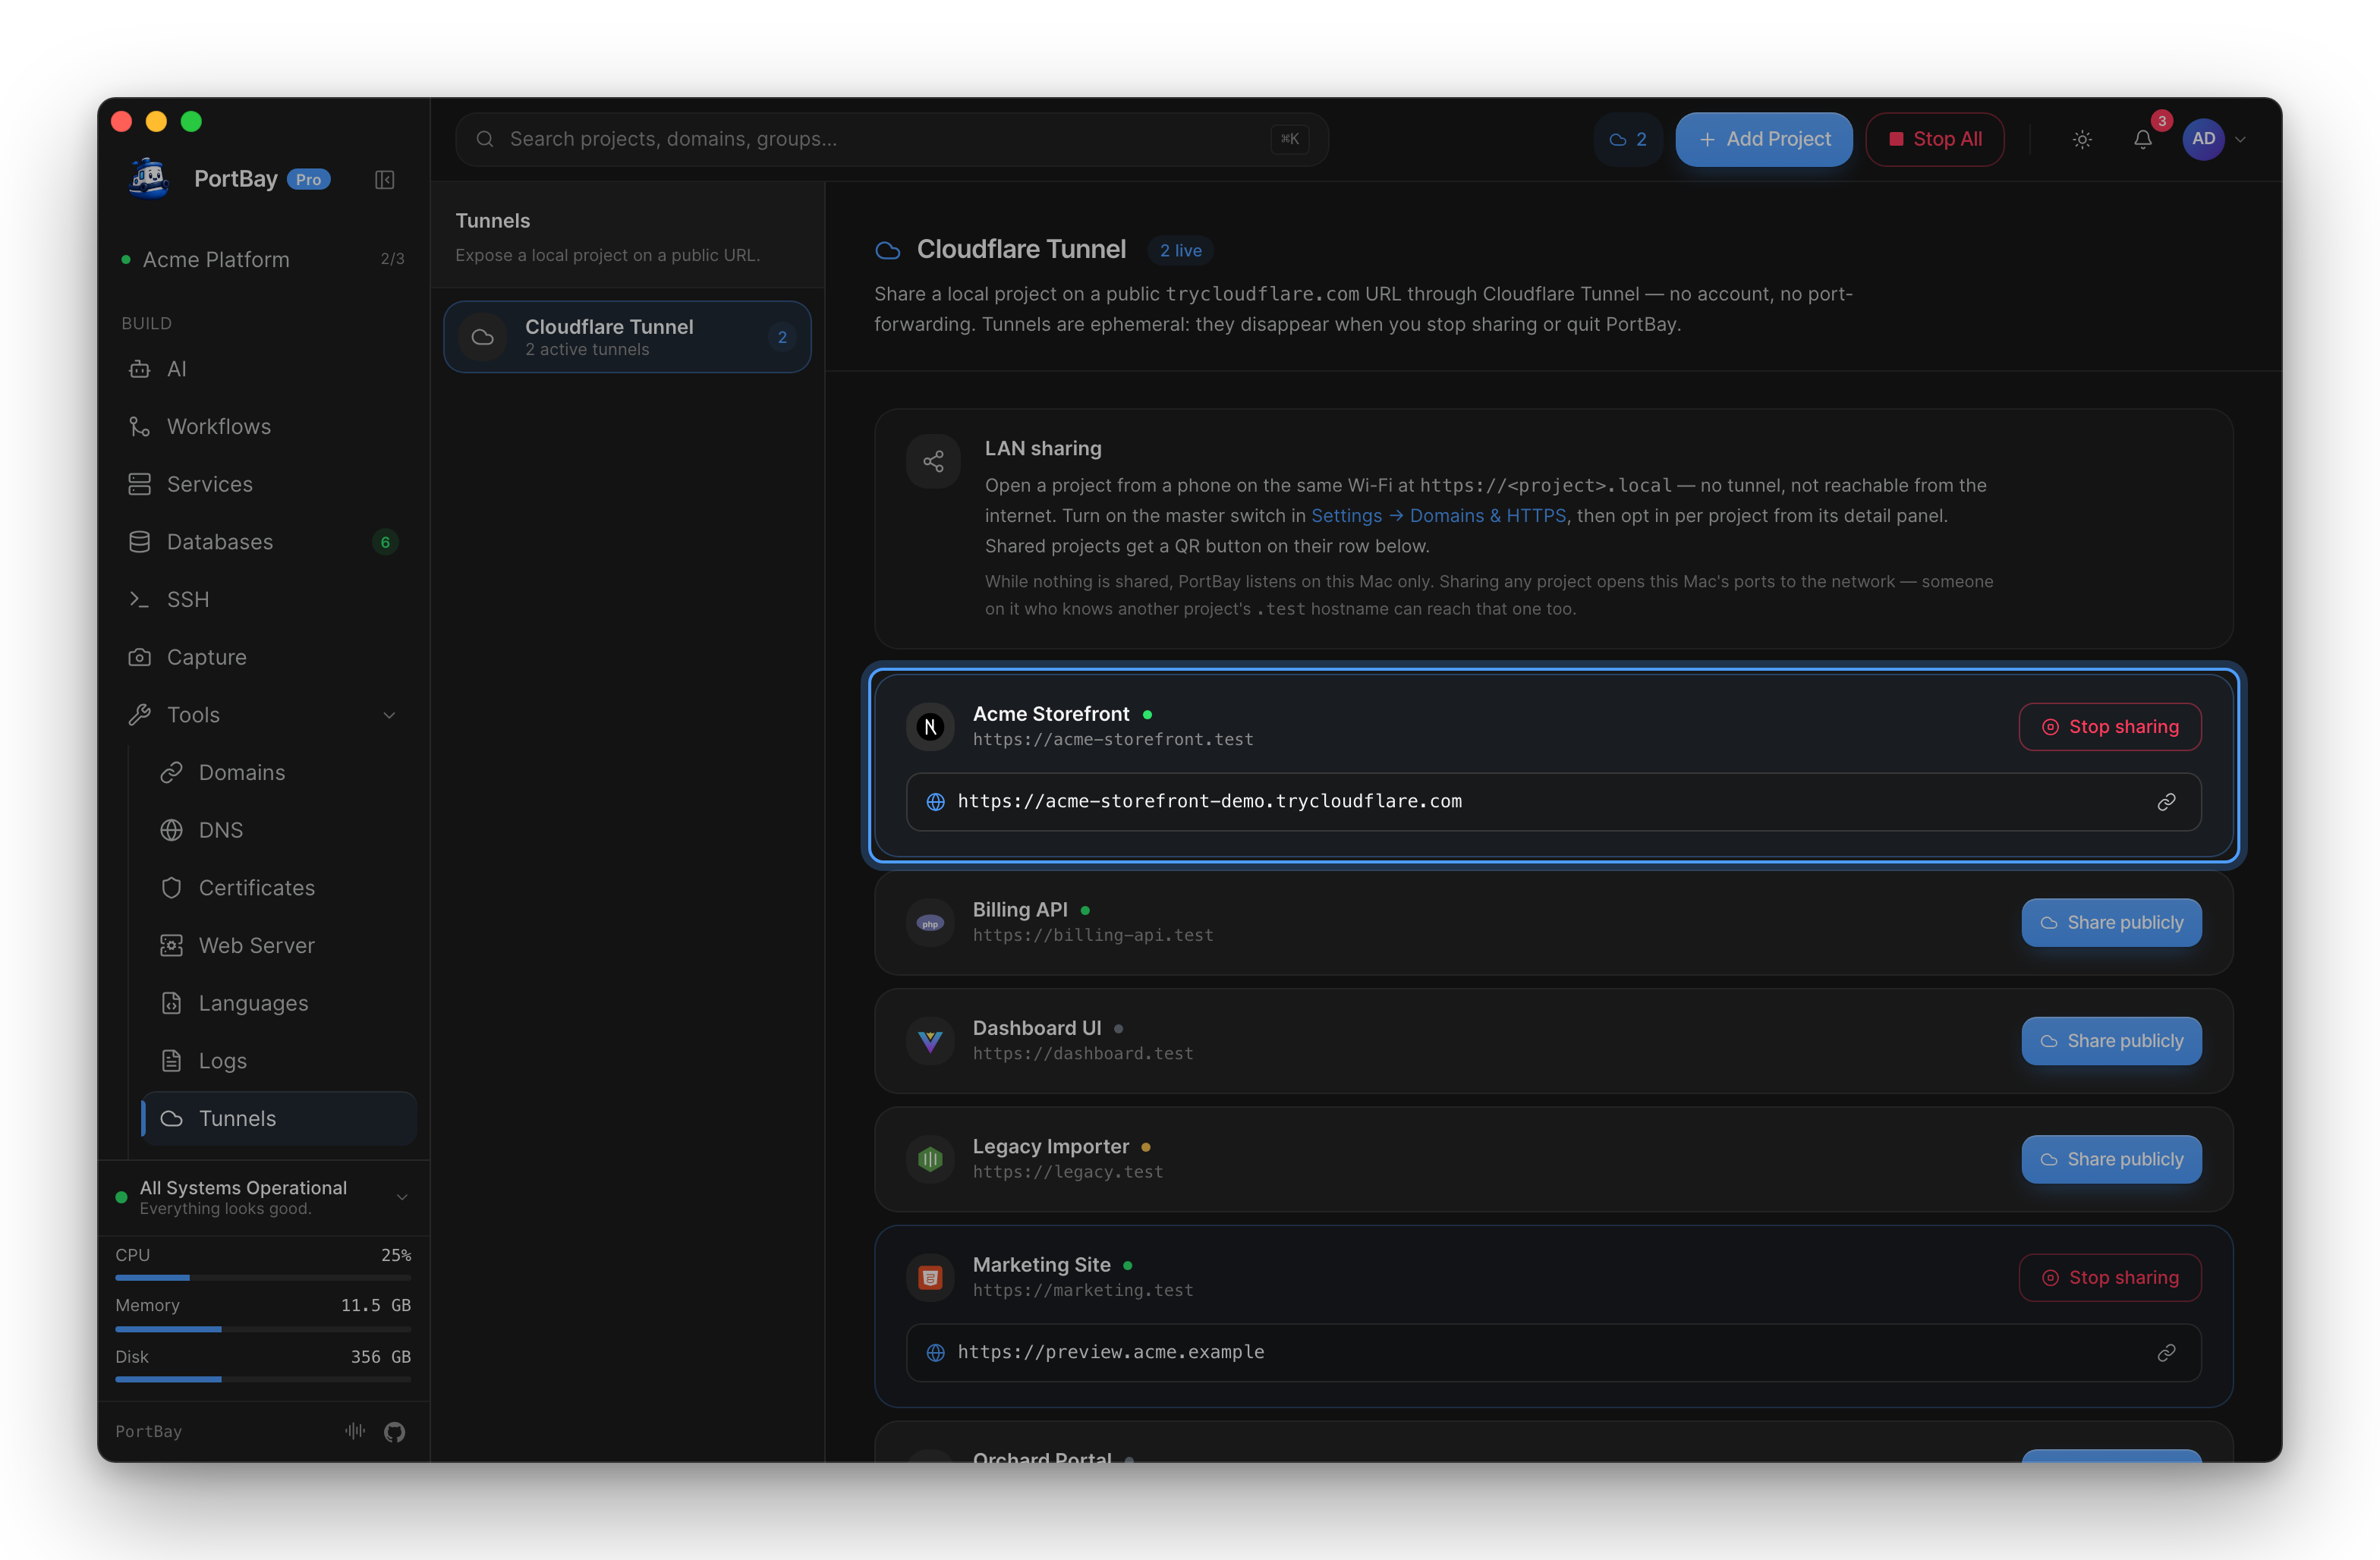Open the AI section

(263, 369)
